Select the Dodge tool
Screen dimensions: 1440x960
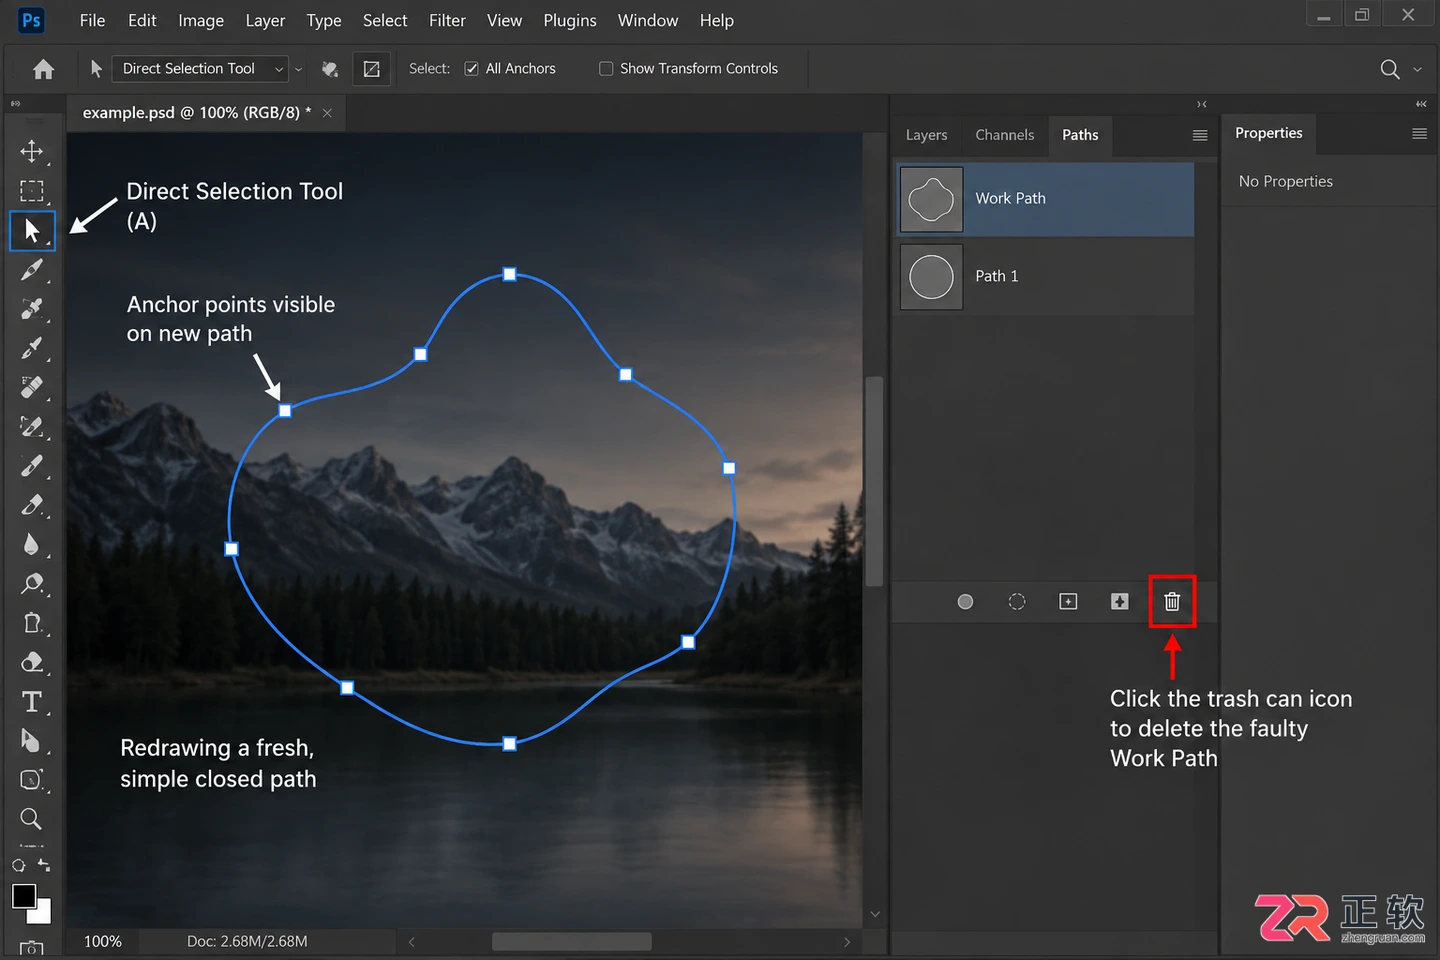(x=31, y=583)
